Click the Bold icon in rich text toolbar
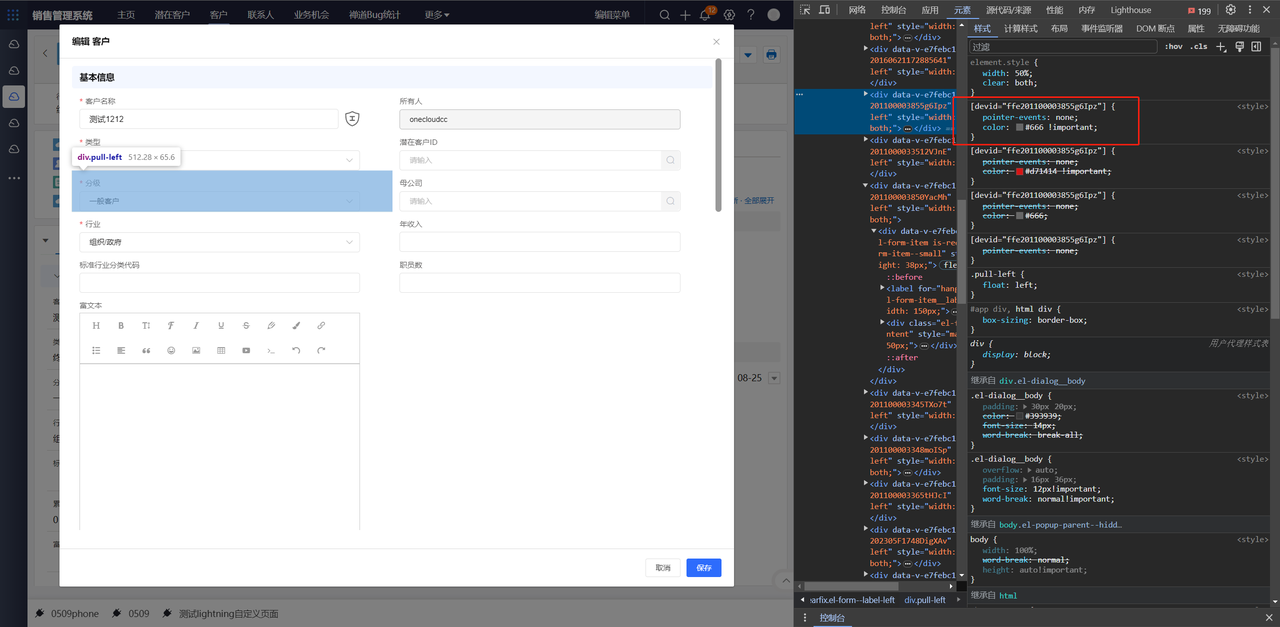 point(121,326)
